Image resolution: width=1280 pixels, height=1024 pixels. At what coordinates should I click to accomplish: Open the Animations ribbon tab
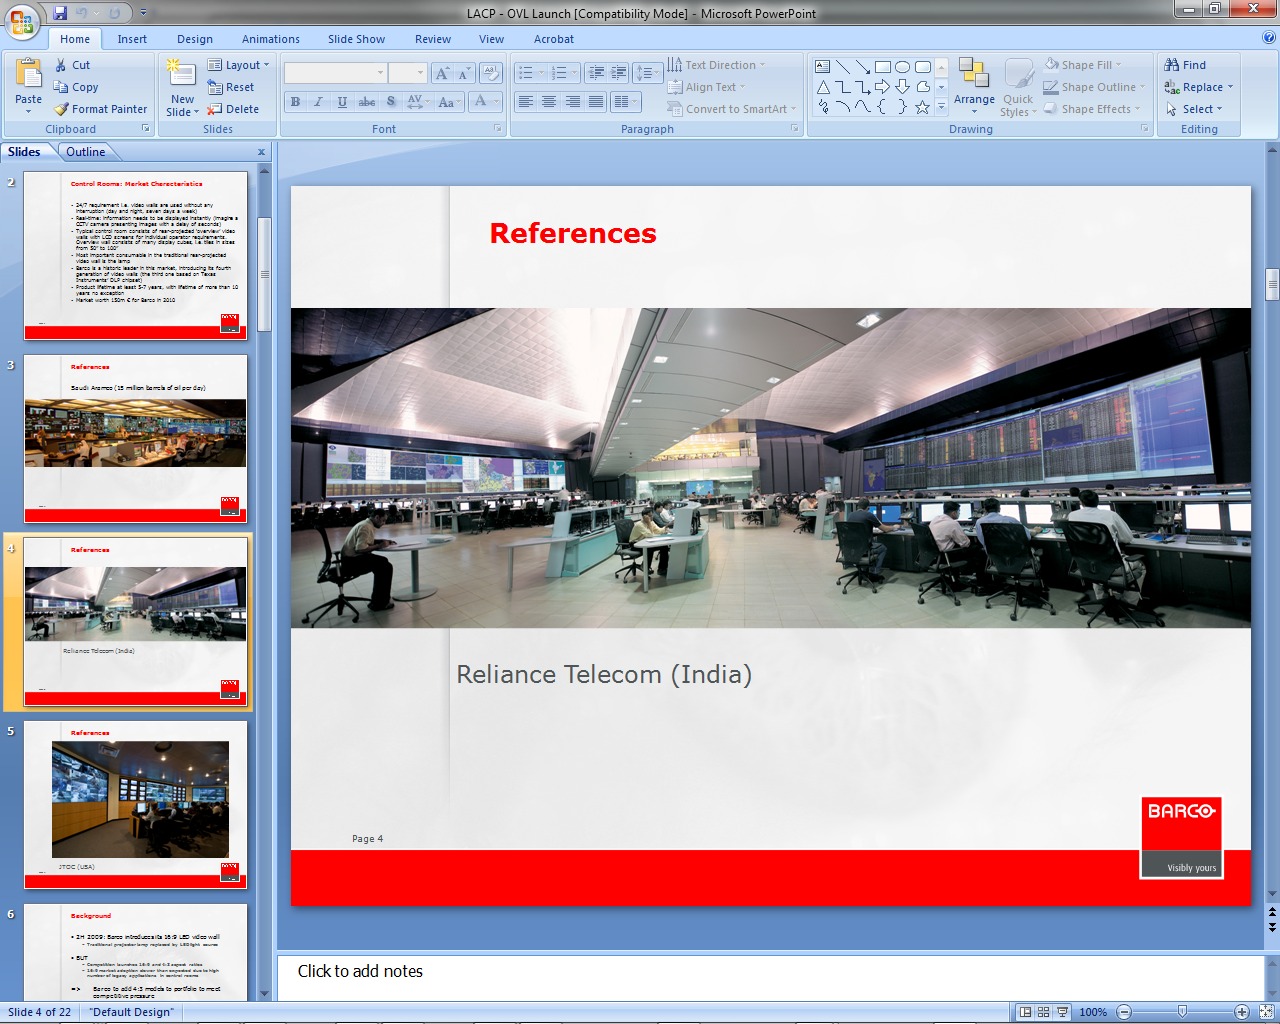(270, 39)
